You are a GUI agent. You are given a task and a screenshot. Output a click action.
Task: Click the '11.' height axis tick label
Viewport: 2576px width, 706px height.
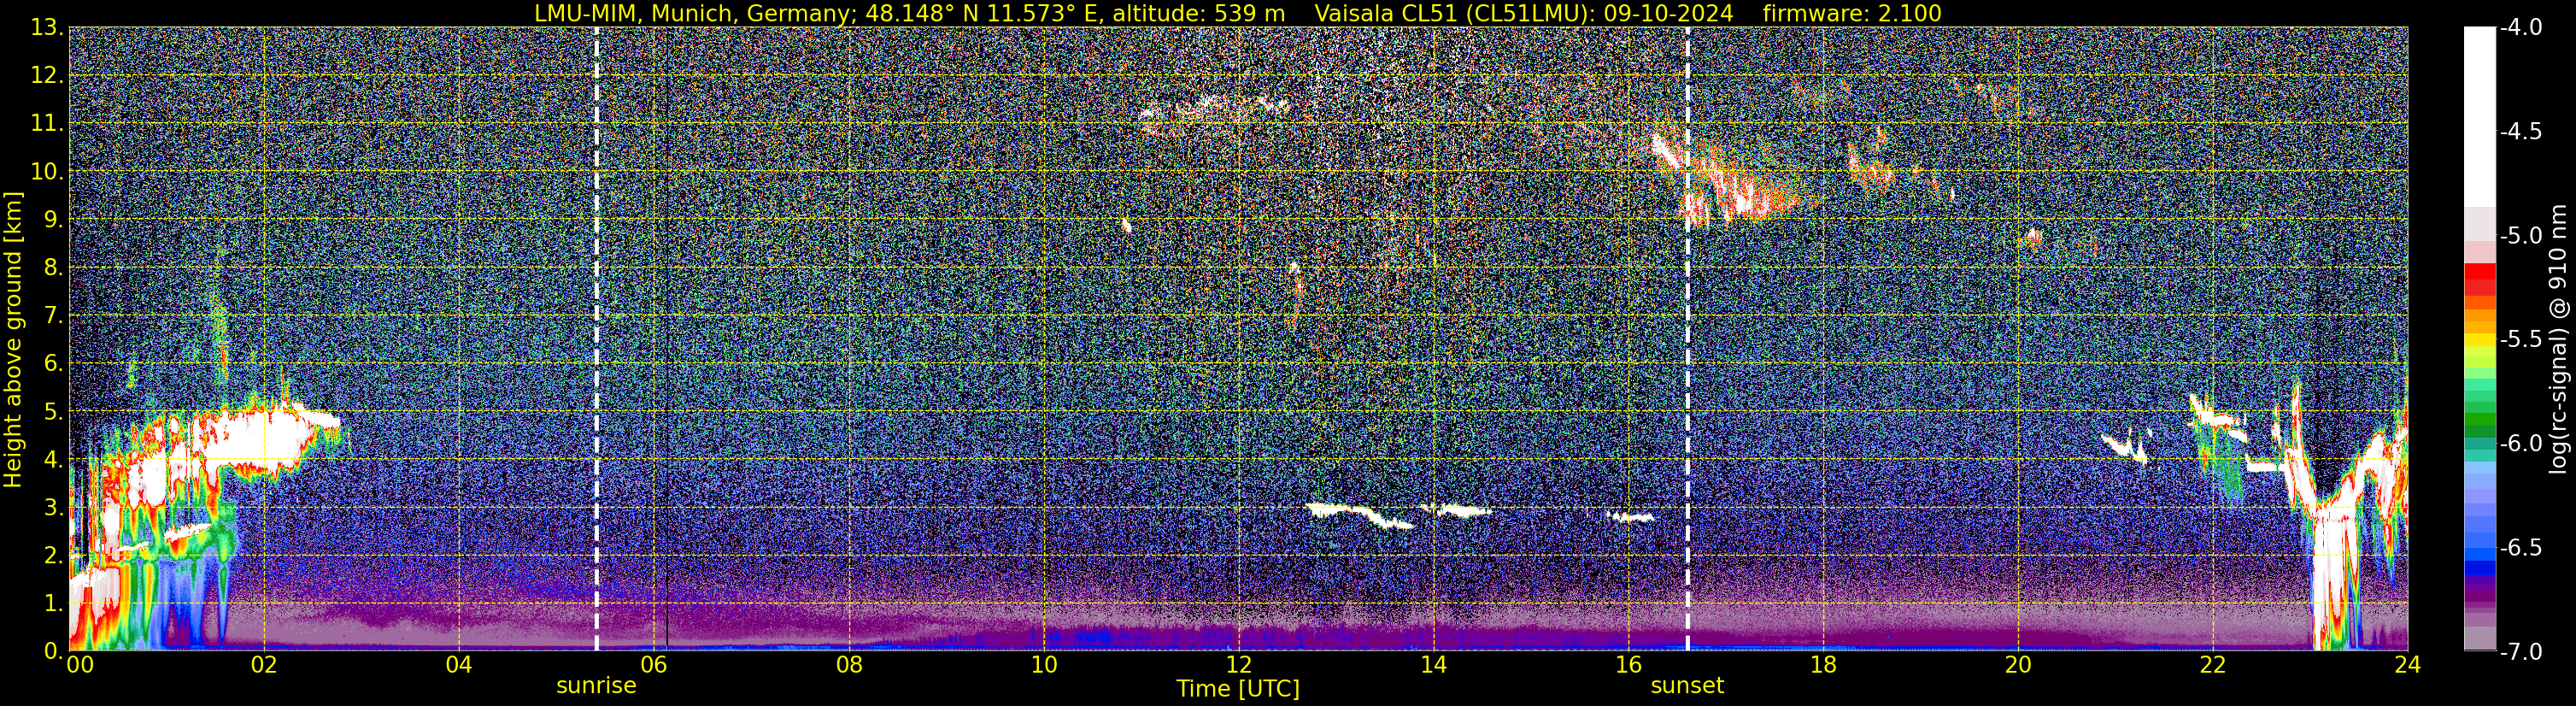pos(47,124)
